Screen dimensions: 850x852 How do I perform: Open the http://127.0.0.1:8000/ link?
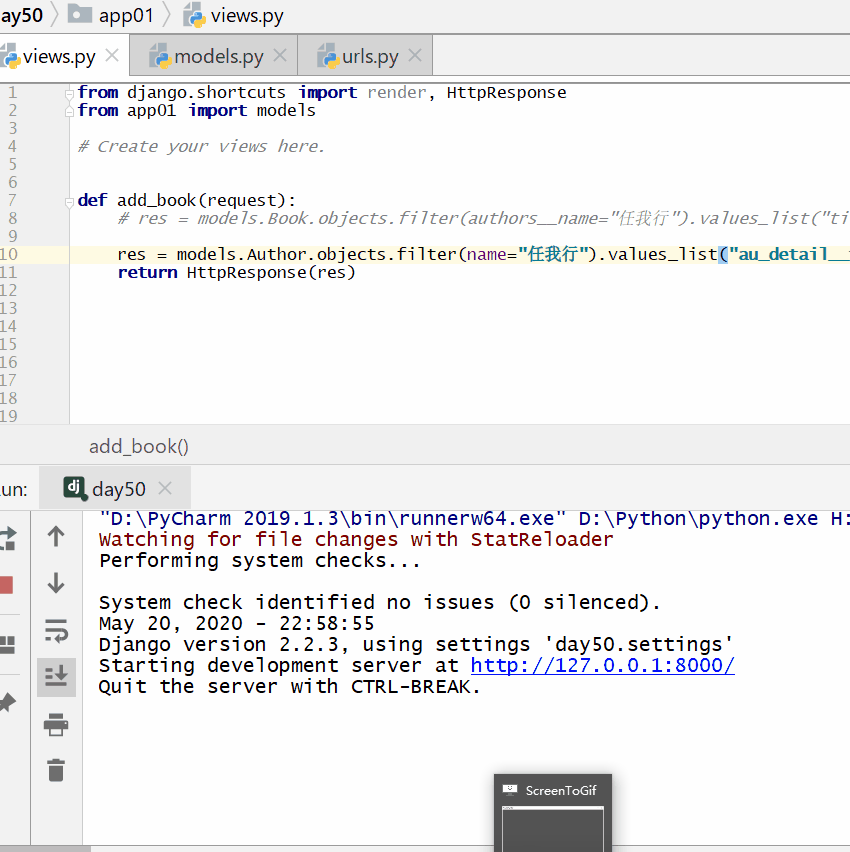[602, 666]
